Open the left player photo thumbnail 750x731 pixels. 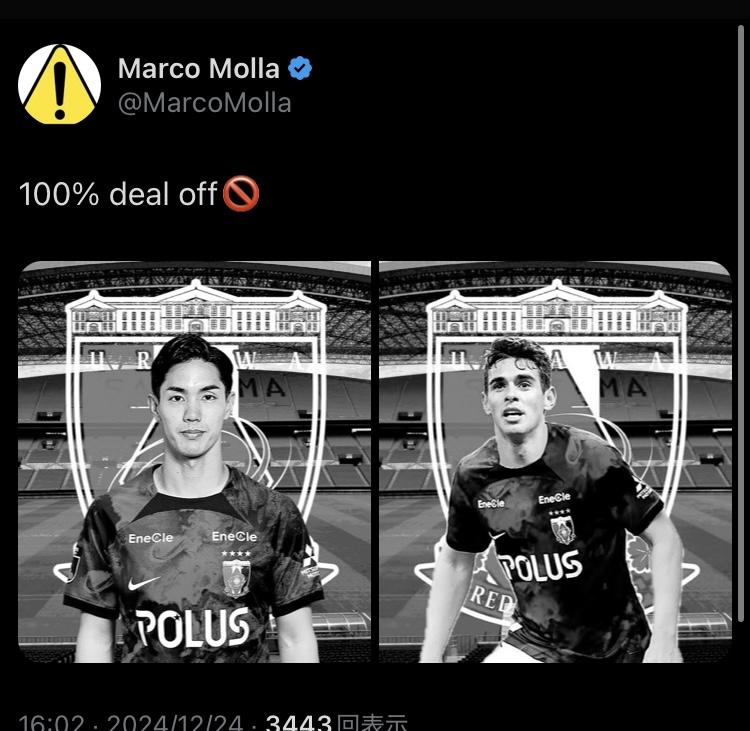(x=194, y=462)
